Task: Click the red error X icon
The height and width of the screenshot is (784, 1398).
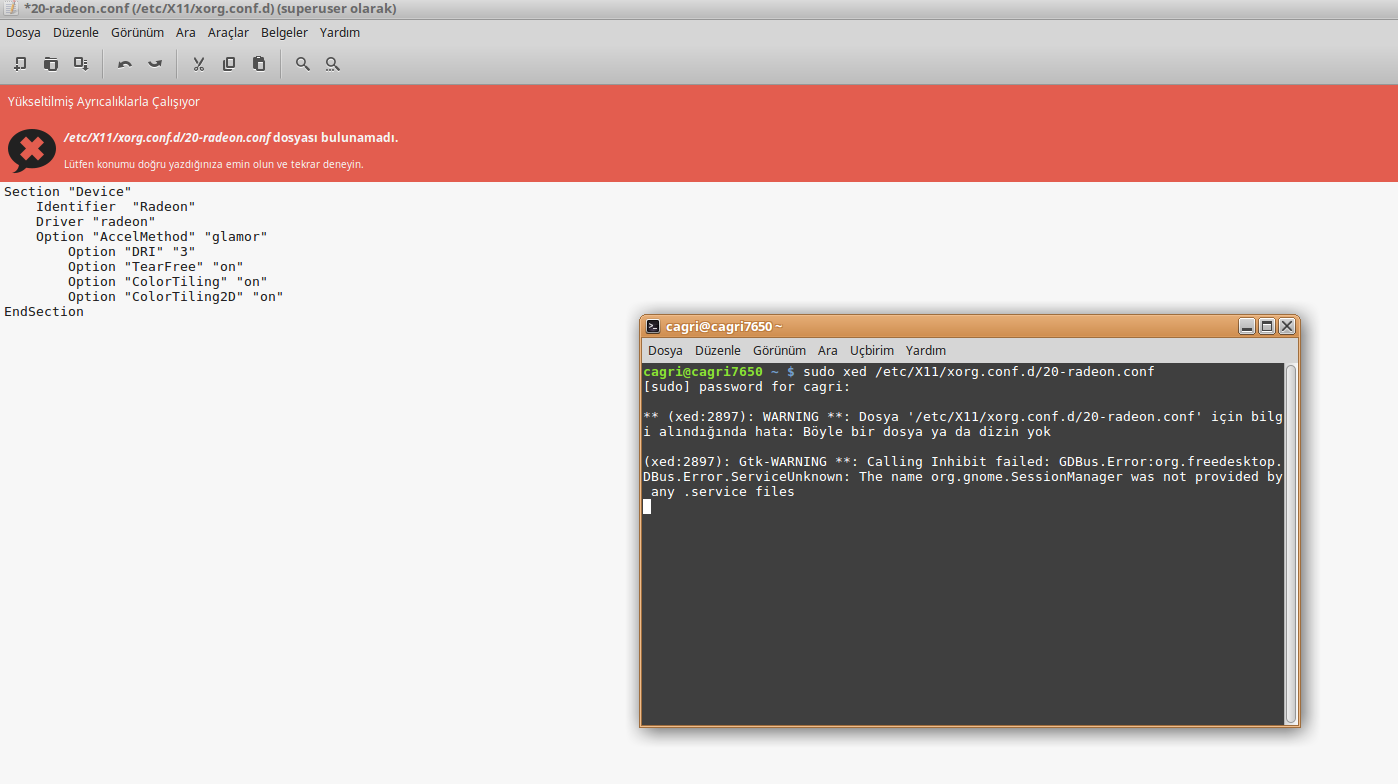Action: coord(32,150)
